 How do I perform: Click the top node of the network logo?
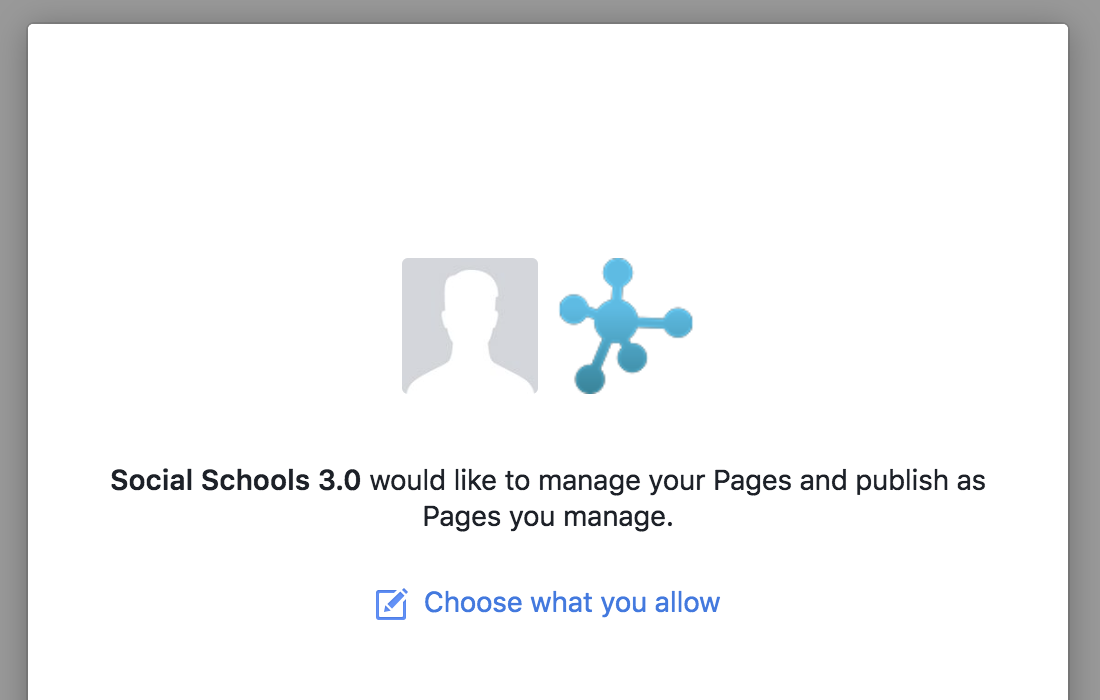(x=617, y=273)
